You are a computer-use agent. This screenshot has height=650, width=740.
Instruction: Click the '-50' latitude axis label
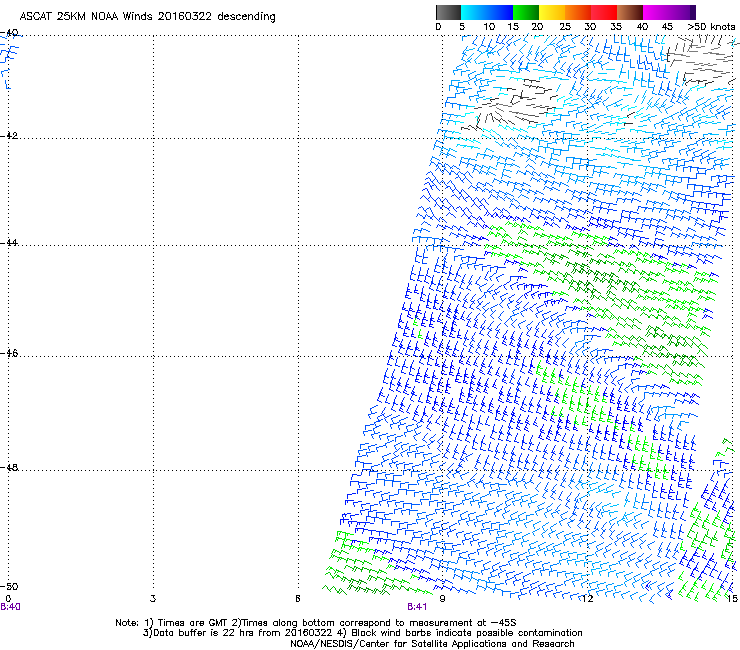9,586
